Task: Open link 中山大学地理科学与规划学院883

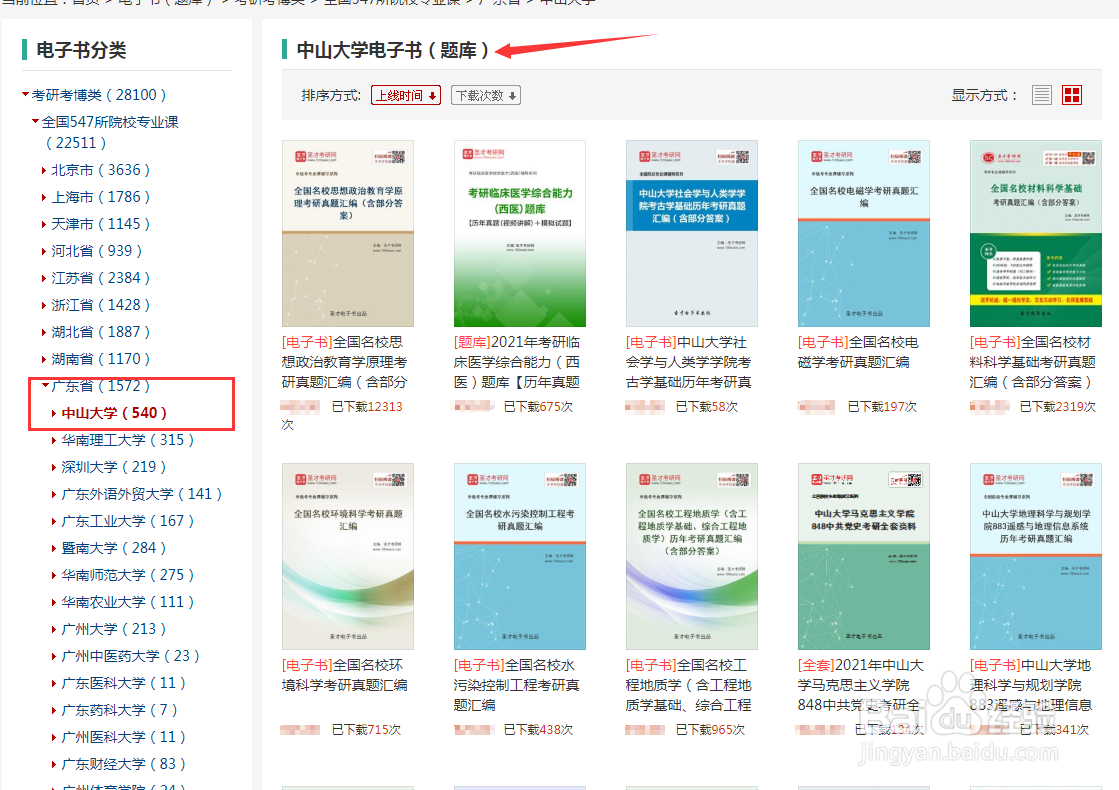Action: coord(1031,685)
